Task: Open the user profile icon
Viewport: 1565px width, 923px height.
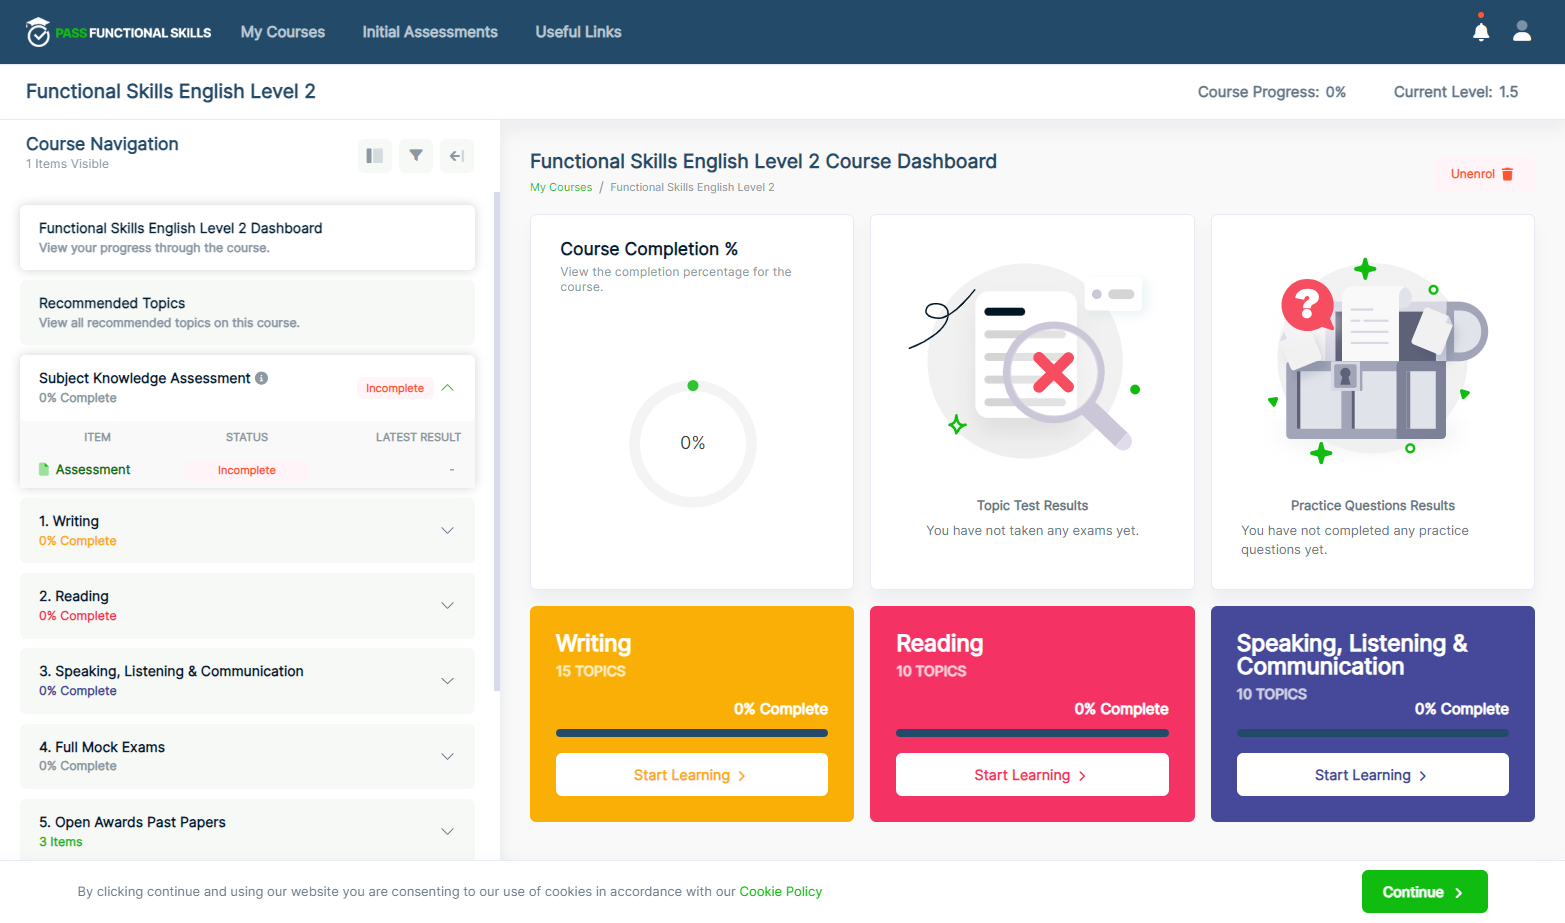Action: 1522,31
